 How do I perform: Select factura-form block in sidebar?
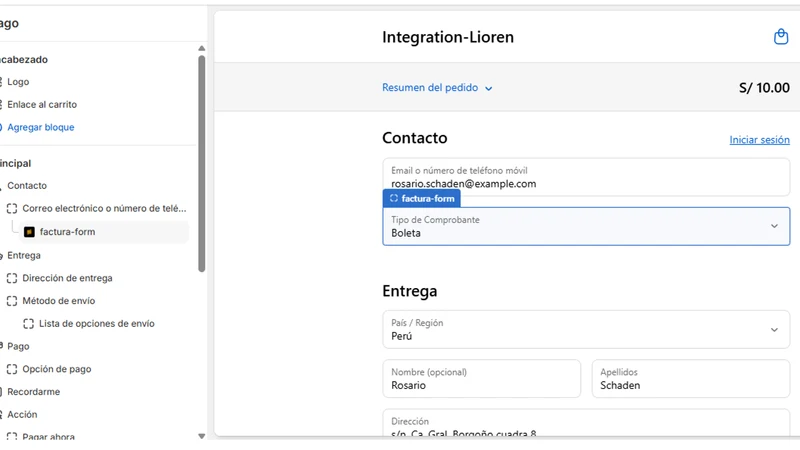pyautogui.click(x=104, y=232)
